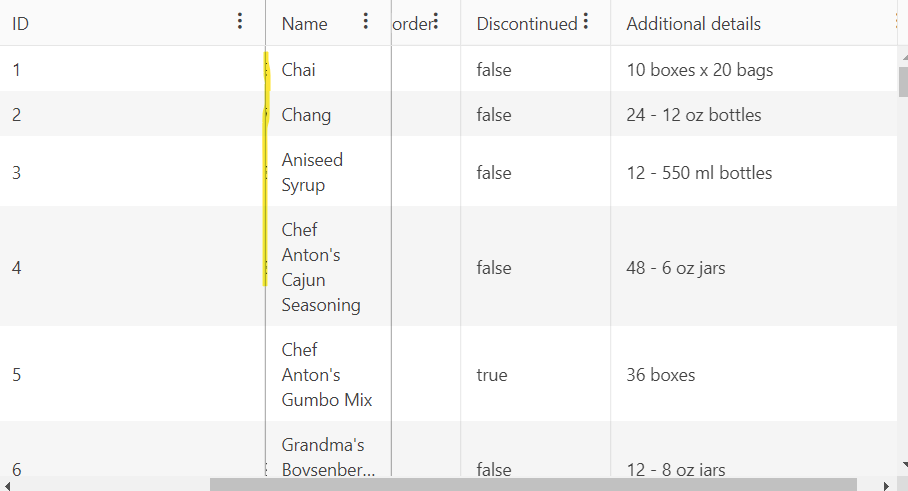Open the Discontinued column menu

click(x=586, y=22)
